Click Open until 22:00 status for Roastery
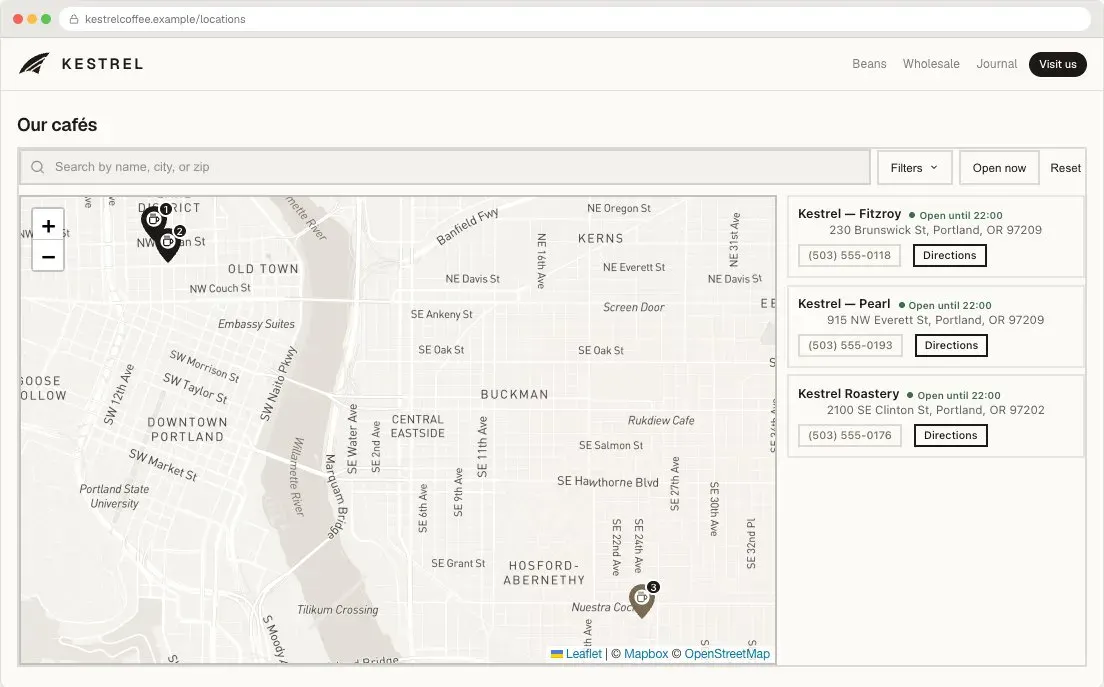1104x687 pixels. (x=954, y=396)
